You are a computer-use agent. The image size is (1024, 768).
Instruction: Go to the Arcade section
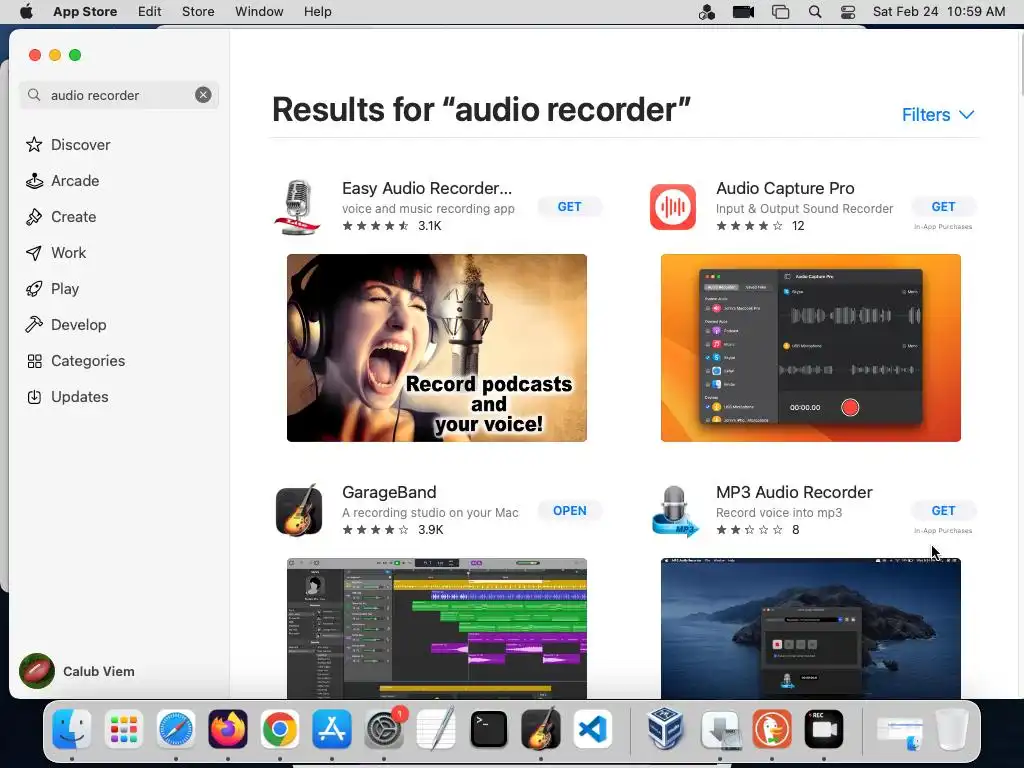point(63,180)
